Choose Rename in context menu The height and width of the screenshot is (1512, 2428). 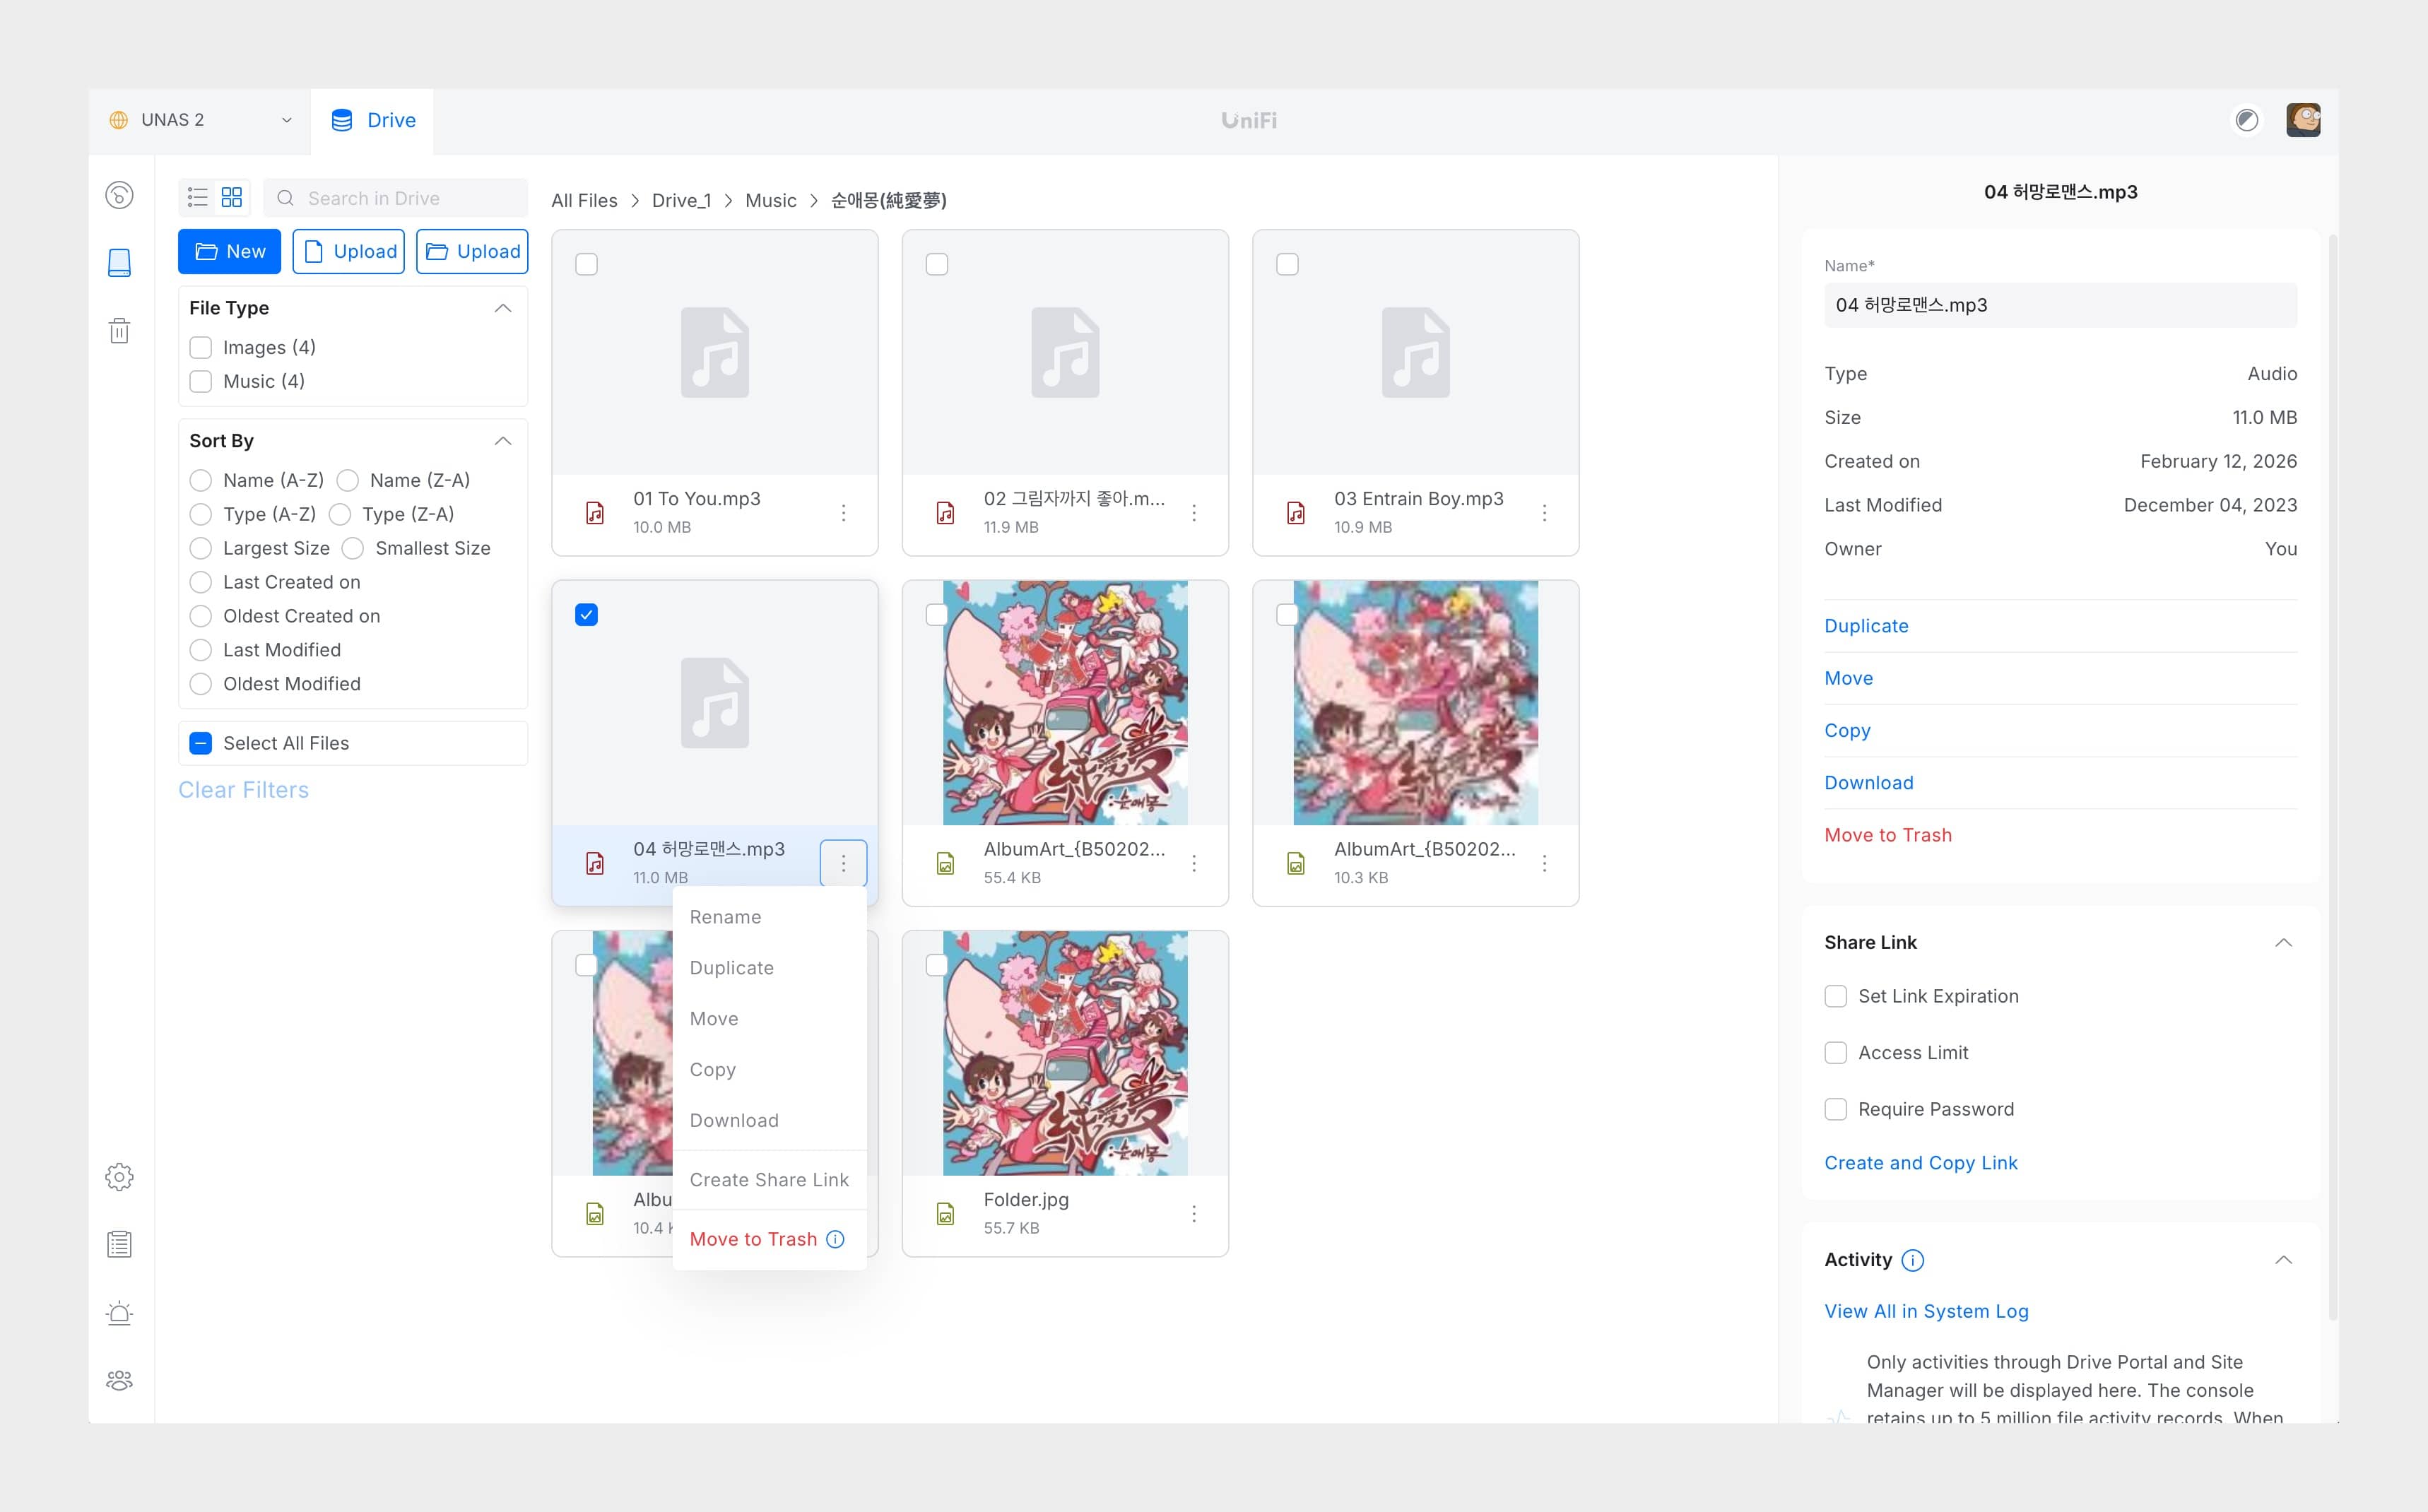pos(725,917)
